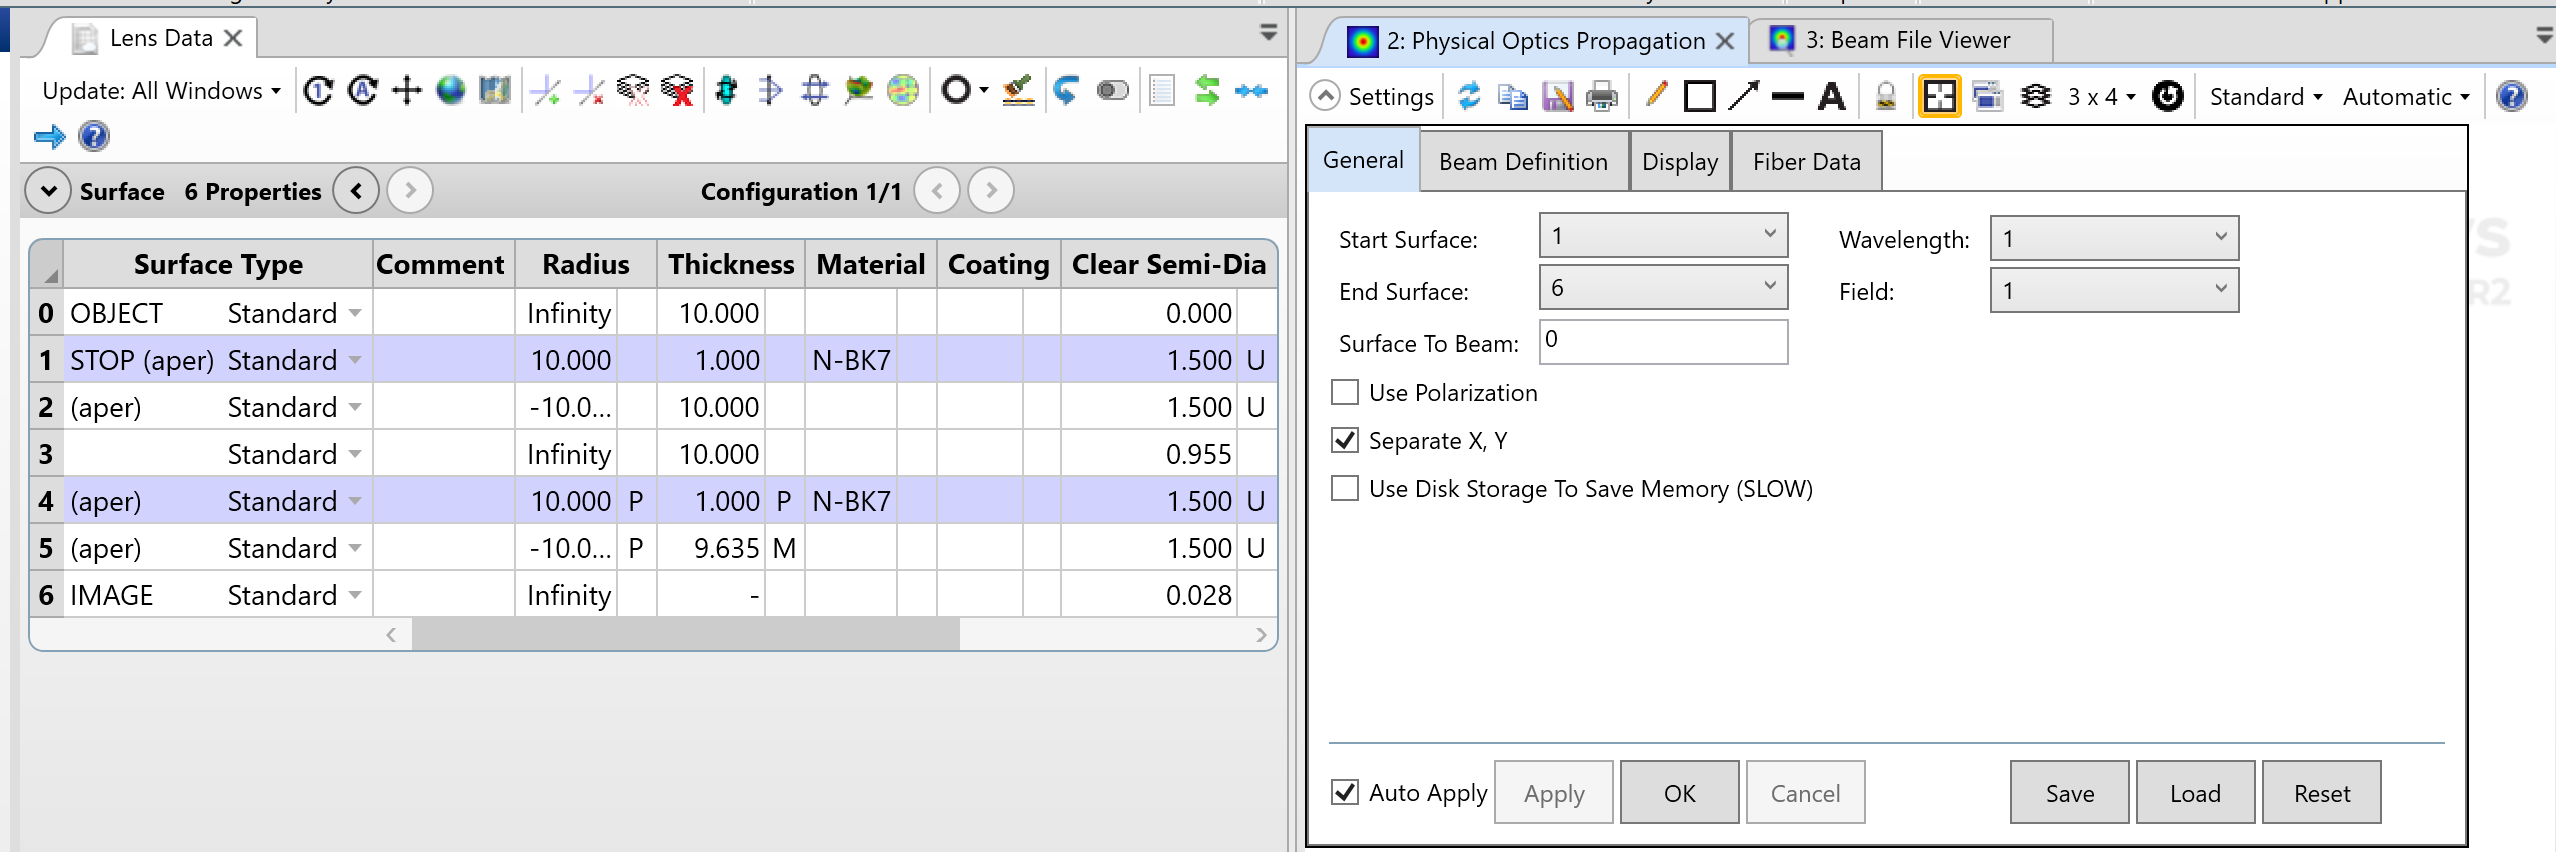Click the save image icon in Physical Optics toolbar
This screenshot has width=2556, height=852.
tap(1558, 96)
